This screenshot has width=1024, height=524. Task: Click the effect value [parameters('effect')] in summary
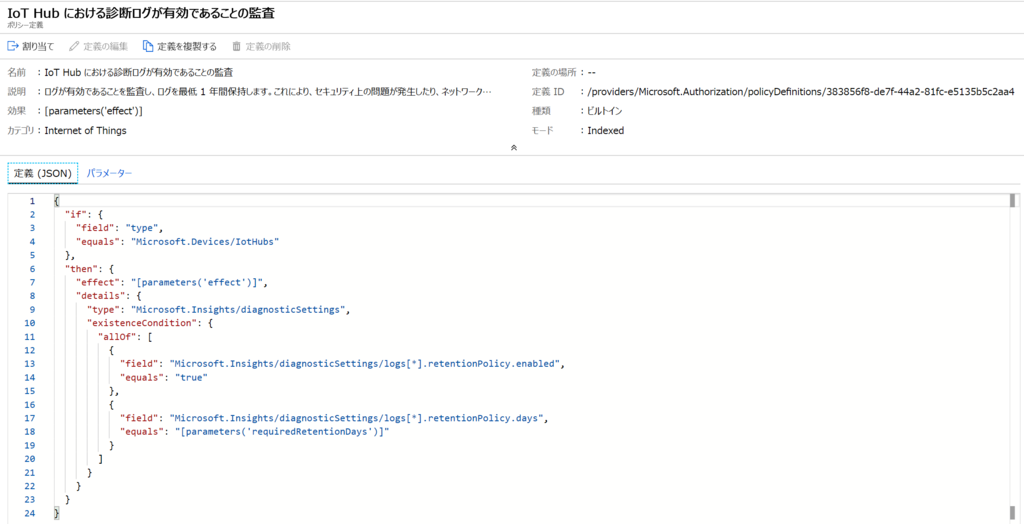coord(93,111)
